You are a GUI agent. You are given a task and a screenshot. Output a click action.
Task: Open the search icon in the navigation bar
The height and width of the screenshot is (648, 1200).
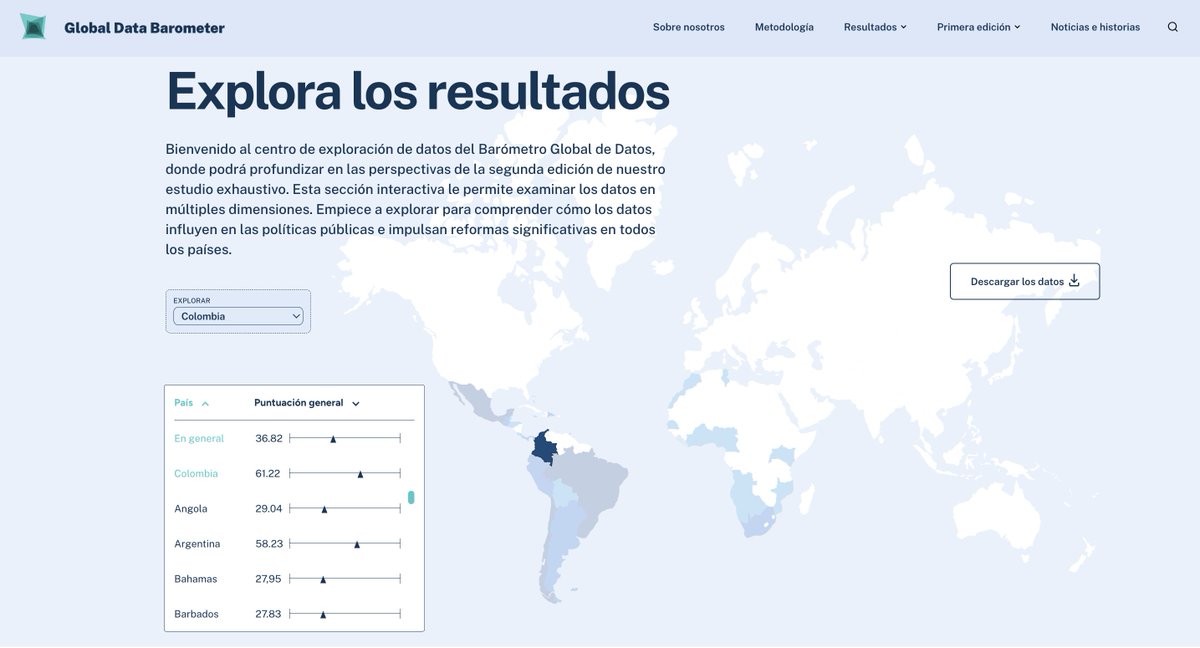1173,27
